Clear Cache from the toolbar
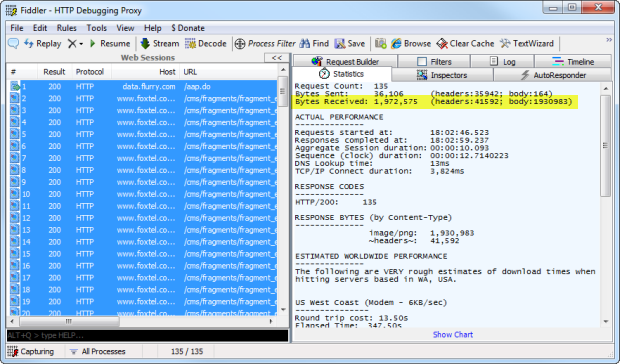620x364 pixels. 465,43
